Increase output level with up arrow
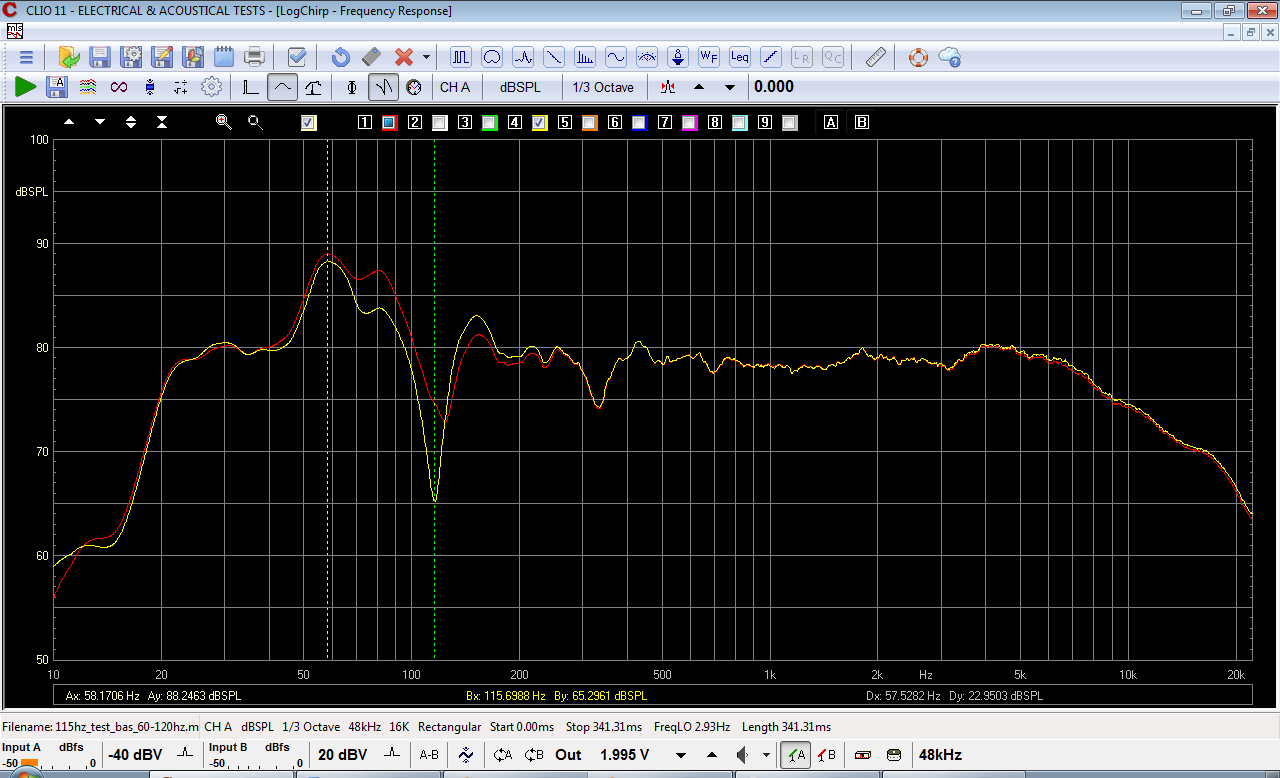The width and height of the screenshot is (1280, 778). click(x=712, y=755)
